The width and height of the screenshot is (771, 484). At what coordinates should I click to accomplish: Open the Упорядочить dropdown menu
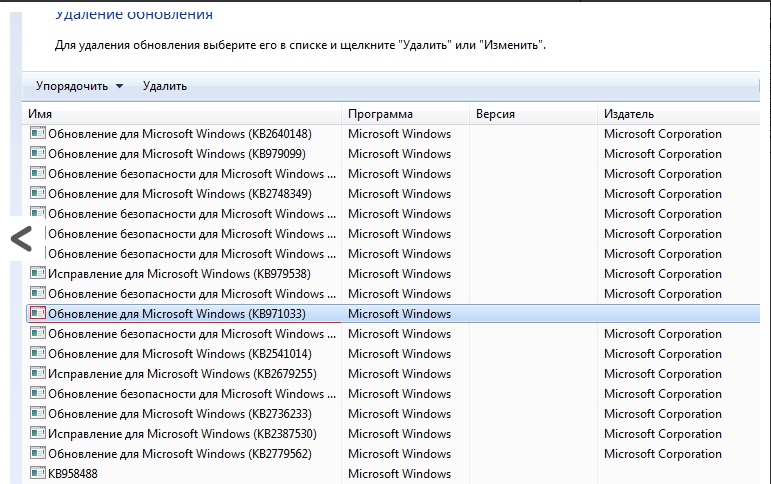tap(79, 86)
